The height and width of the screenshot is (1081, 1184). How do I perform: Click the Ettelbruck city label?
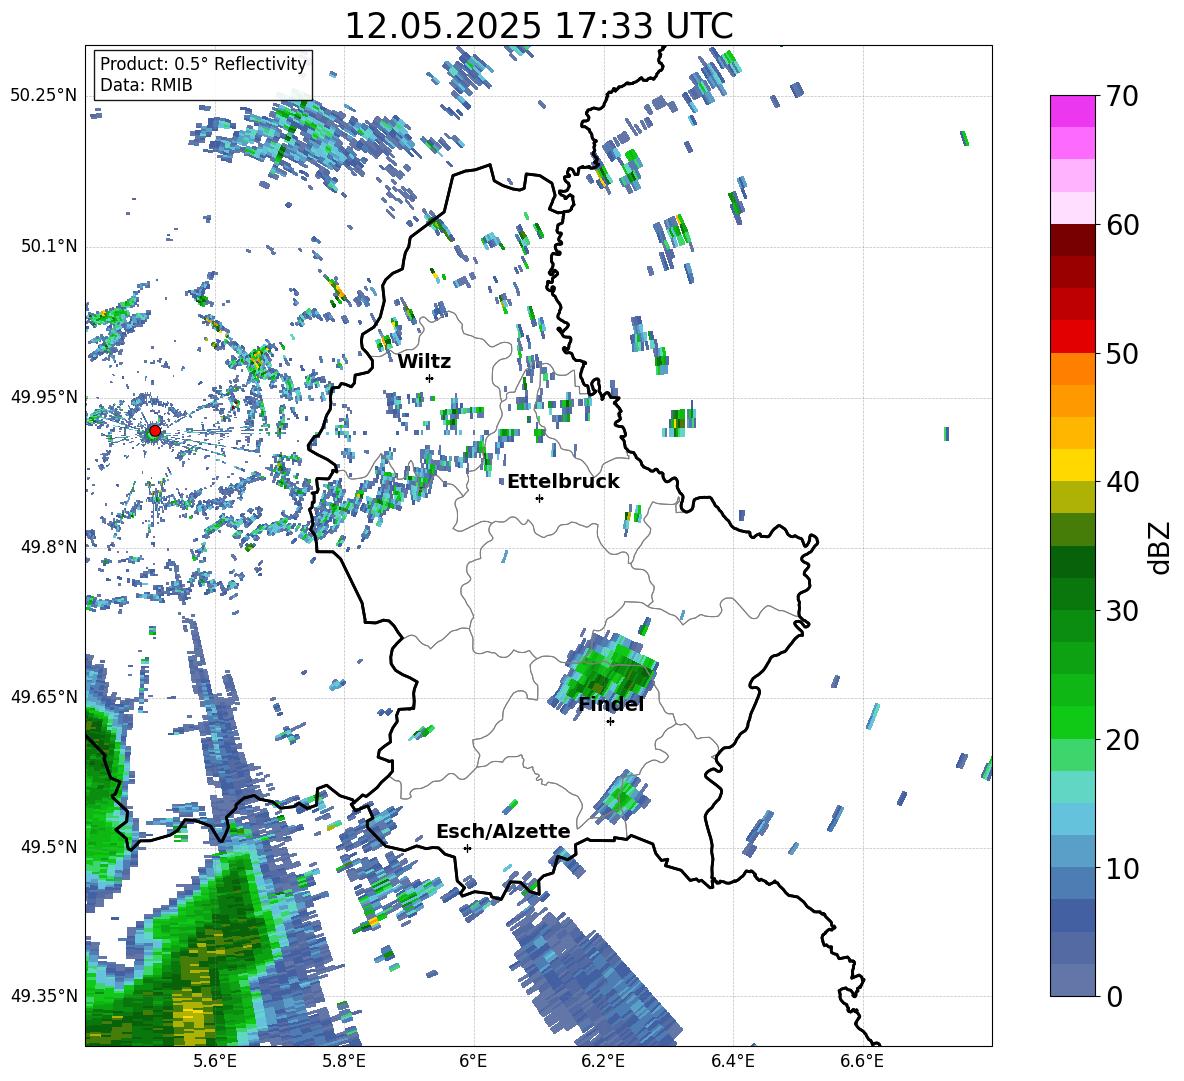click(563, 482)
